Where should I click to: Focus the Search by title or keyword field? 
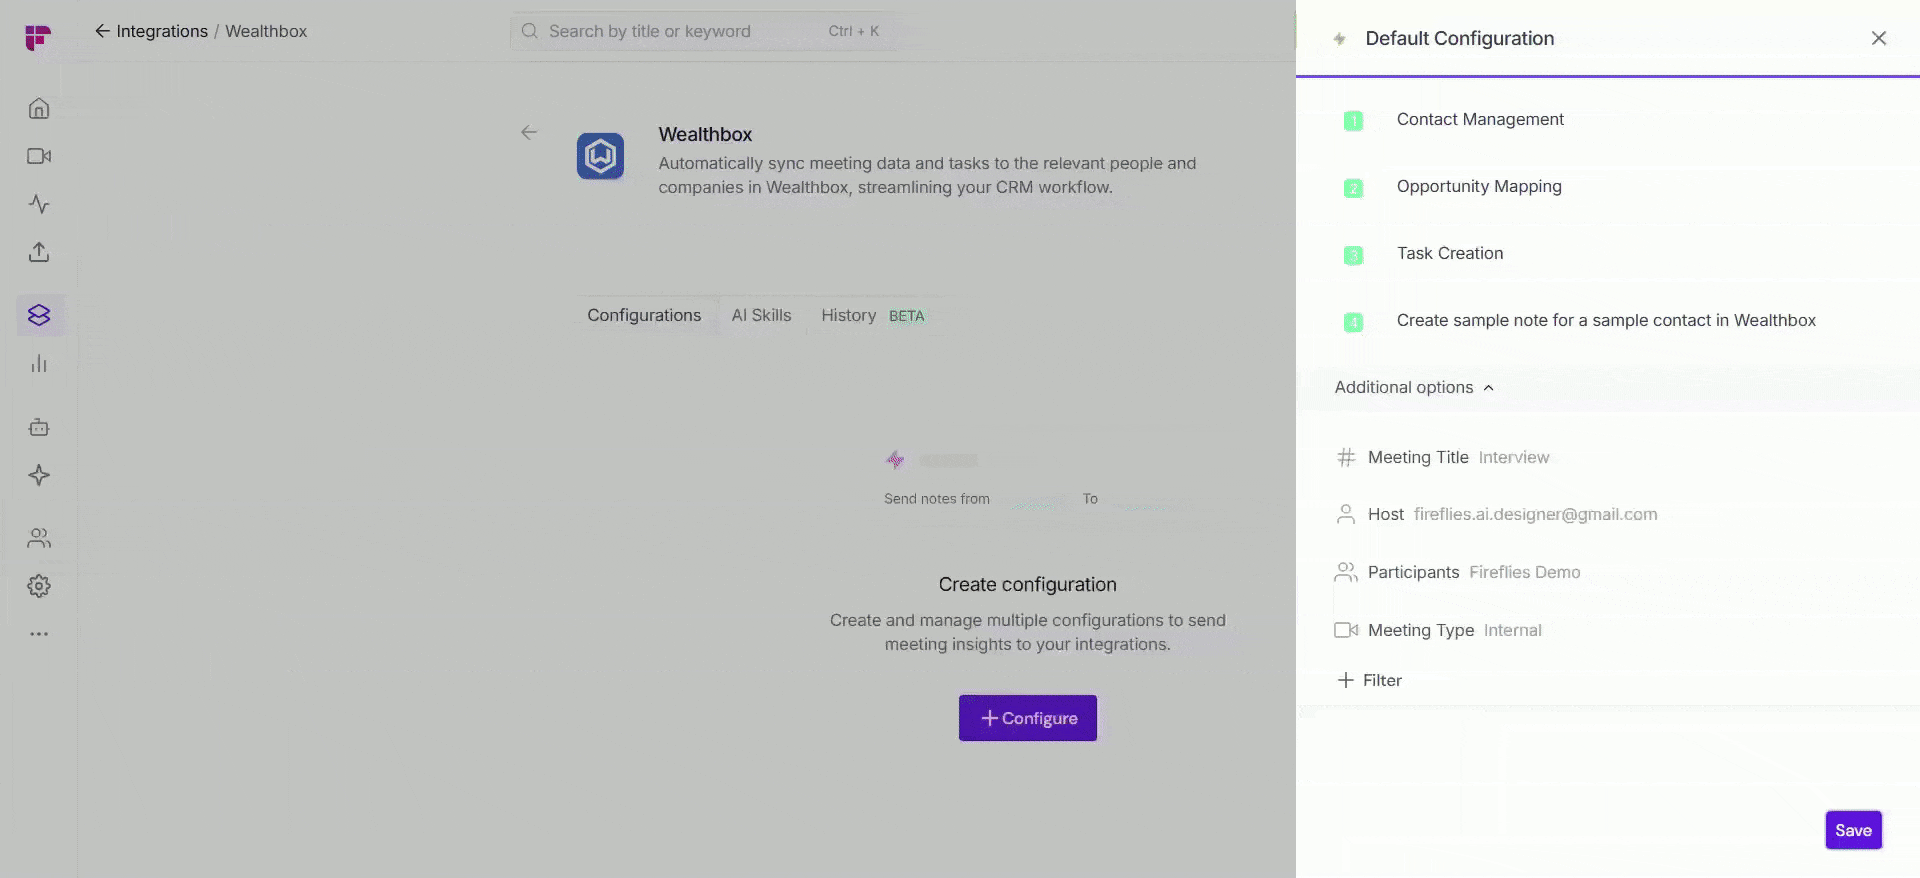pyautogui.click(x=703, y=31)
